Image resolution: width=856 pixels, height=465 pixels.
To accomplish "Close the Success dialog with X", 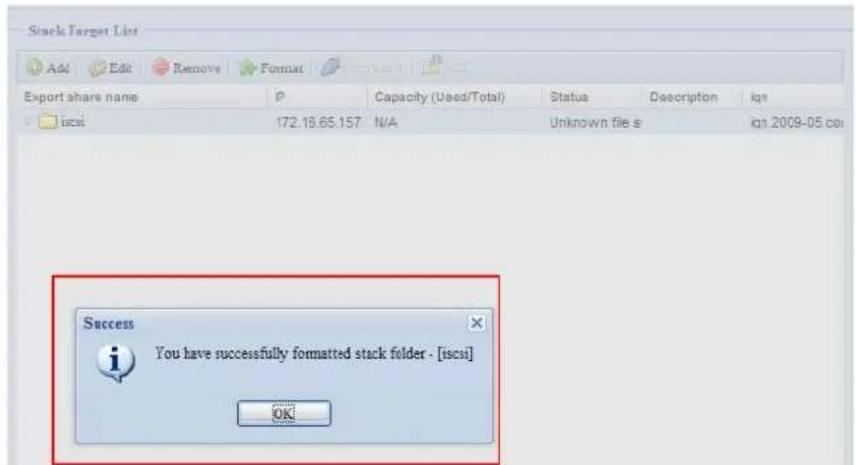I will 476,323.
